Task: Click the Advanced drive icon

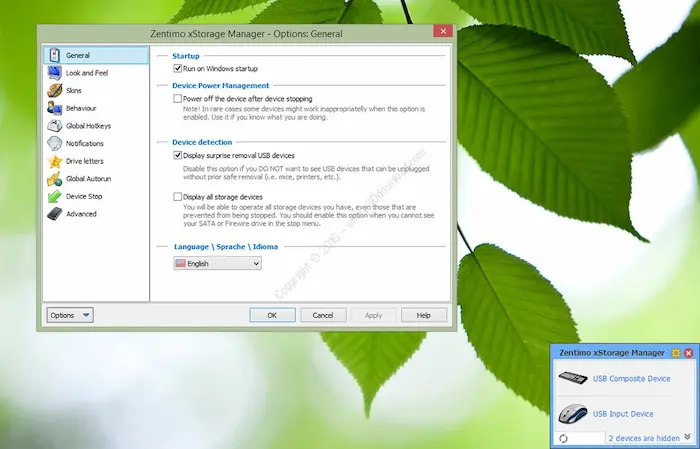Action: coord(54,214)
